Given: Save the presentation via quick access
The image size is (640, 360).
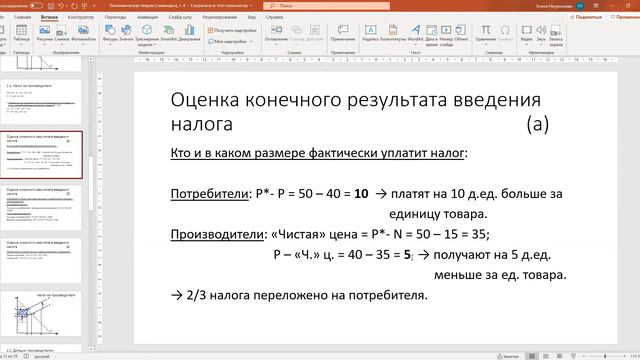Looking at the screenshot, I should tap(51, 6).
